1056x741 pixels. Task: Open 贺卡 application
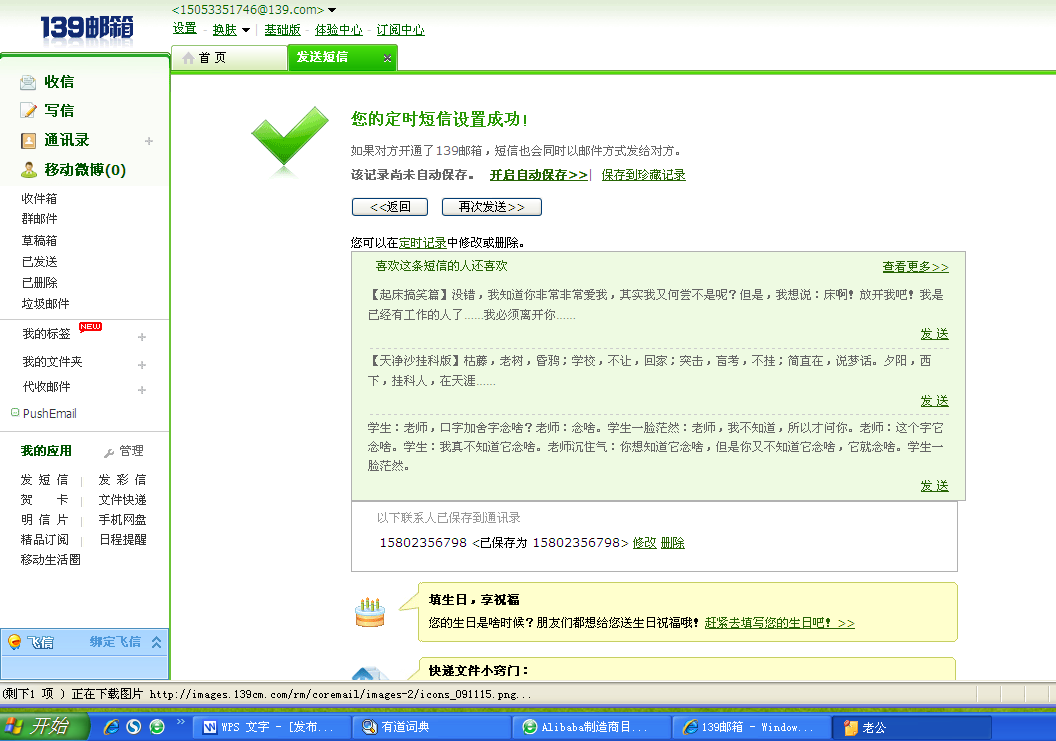(x=44, y=500)
